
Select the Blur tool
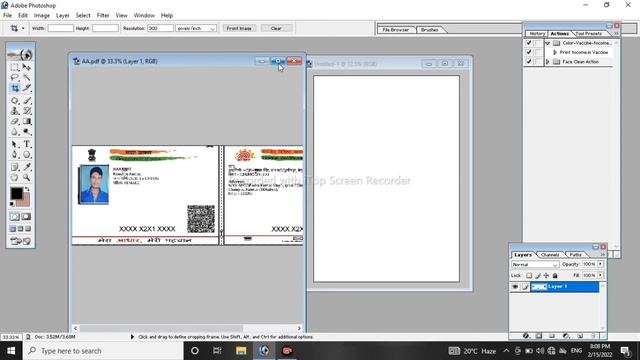(x=15, y=132)
